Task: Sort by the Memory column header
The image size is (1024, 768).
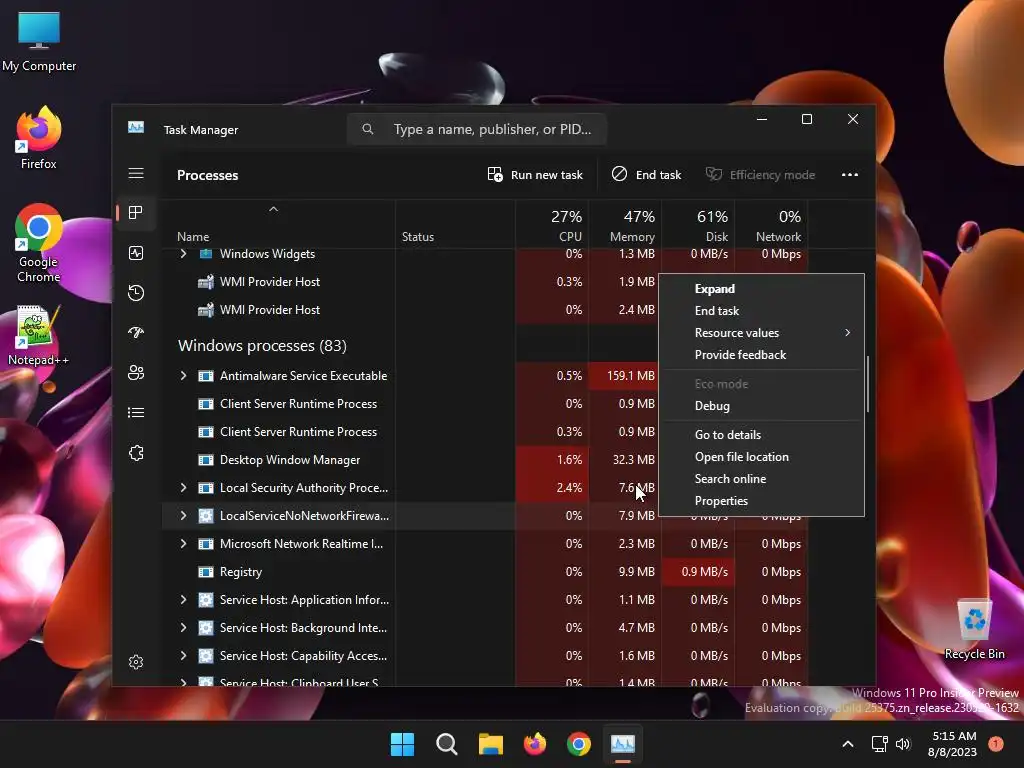Action: (625, 224)
